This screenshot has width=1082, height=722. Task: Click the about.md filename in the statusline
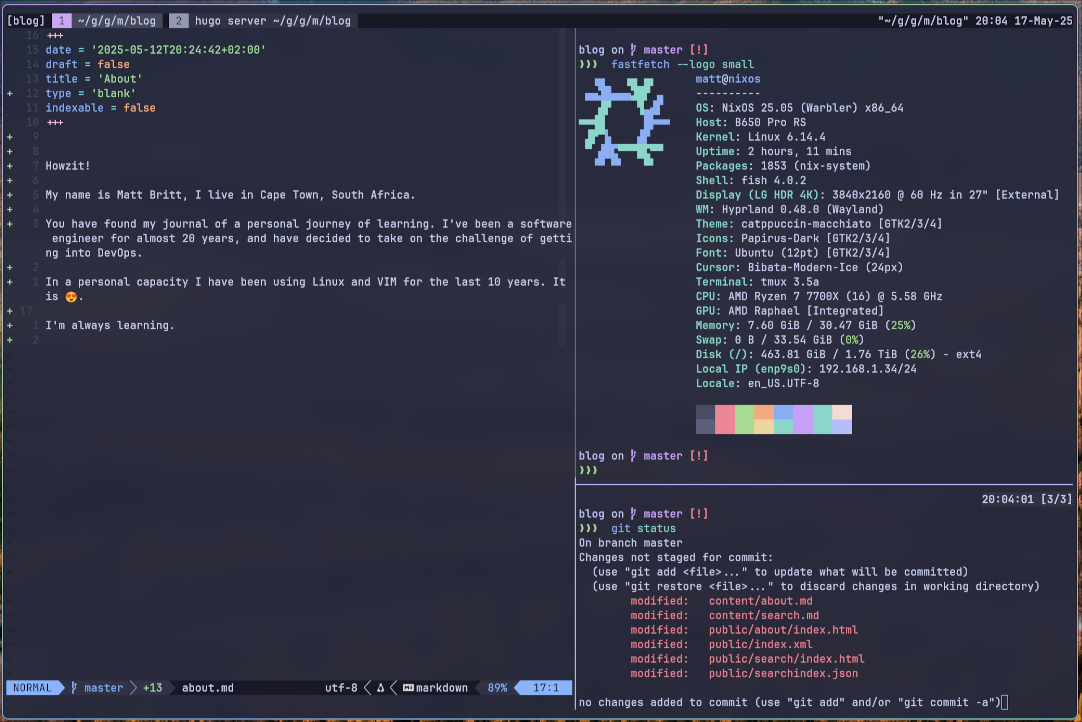(208, 687)
